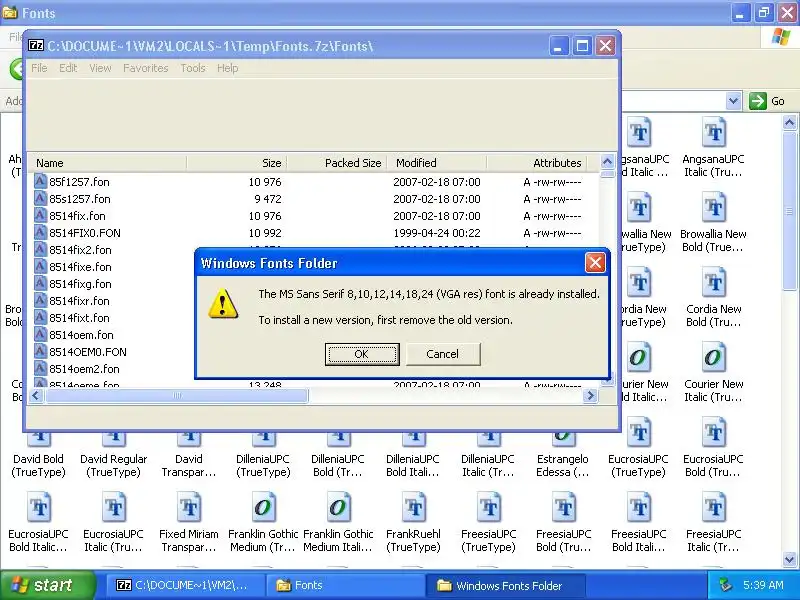Select the 8514fix.fon file icon
Viewport: 800px width, 600px height.
tap(41, 216)
